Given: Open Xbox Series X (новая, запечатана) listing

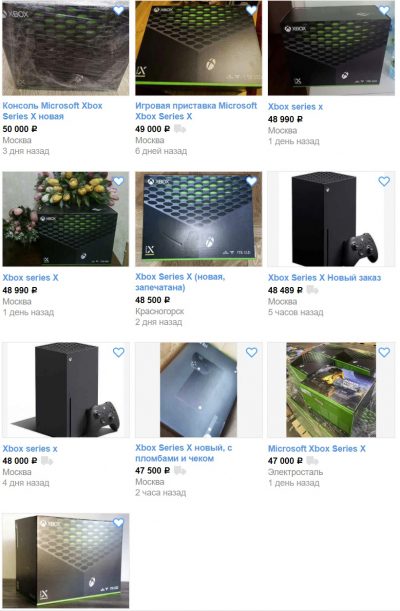Looking at the screenshot, I should click(180, 282).
